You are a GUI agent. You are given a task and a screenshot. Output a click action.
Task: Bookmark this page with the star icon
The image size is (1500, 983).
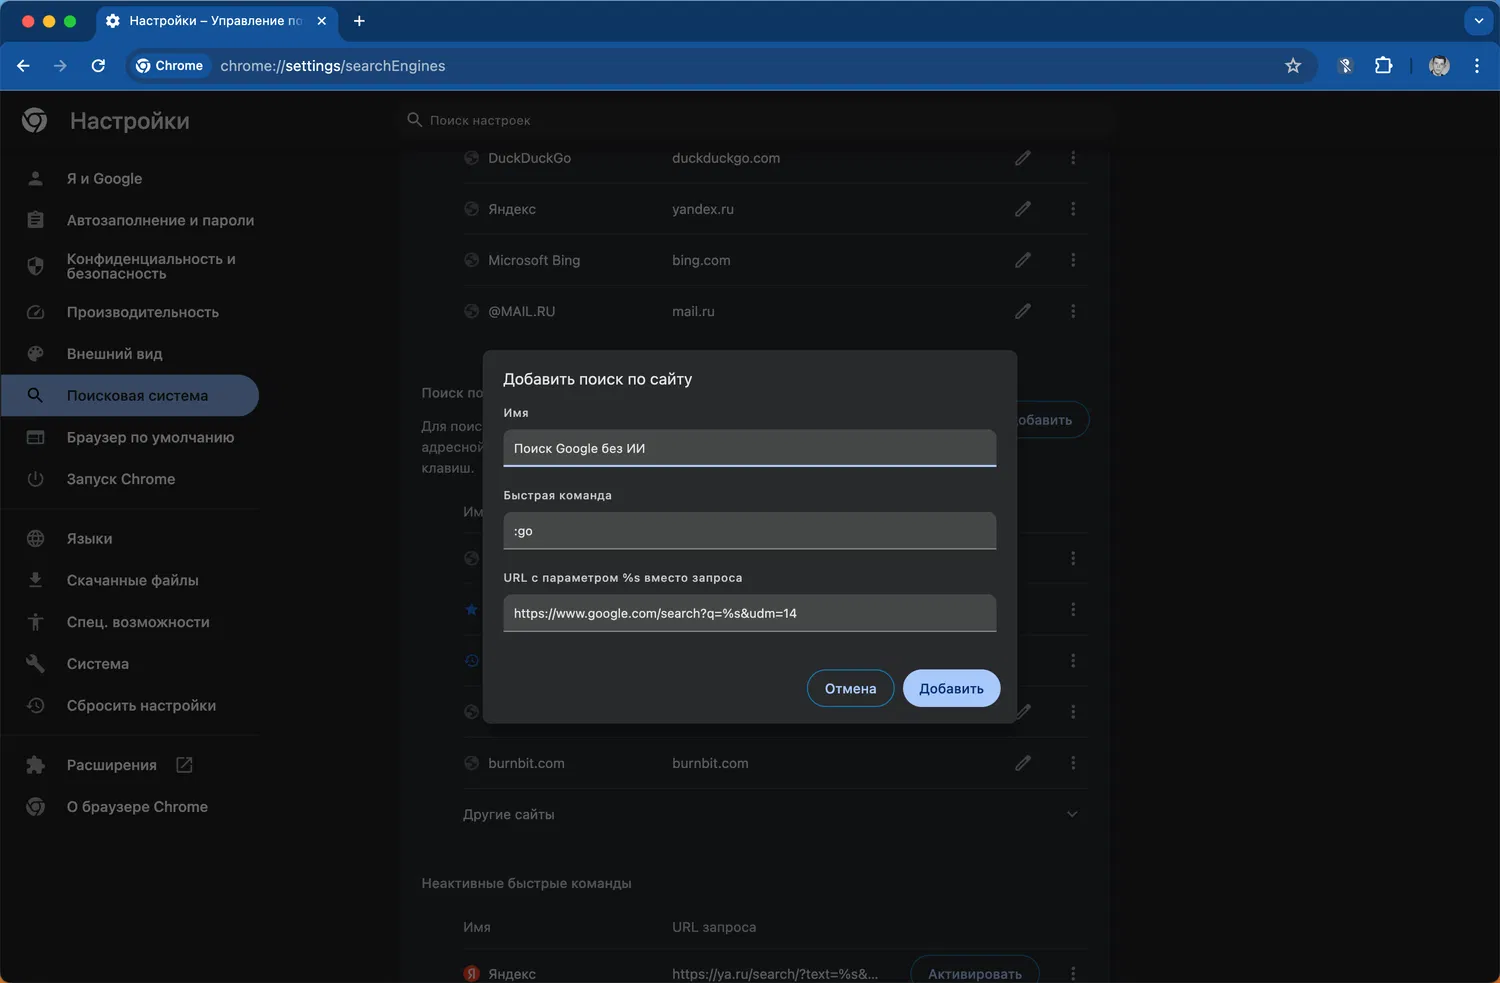(1293, 66)
